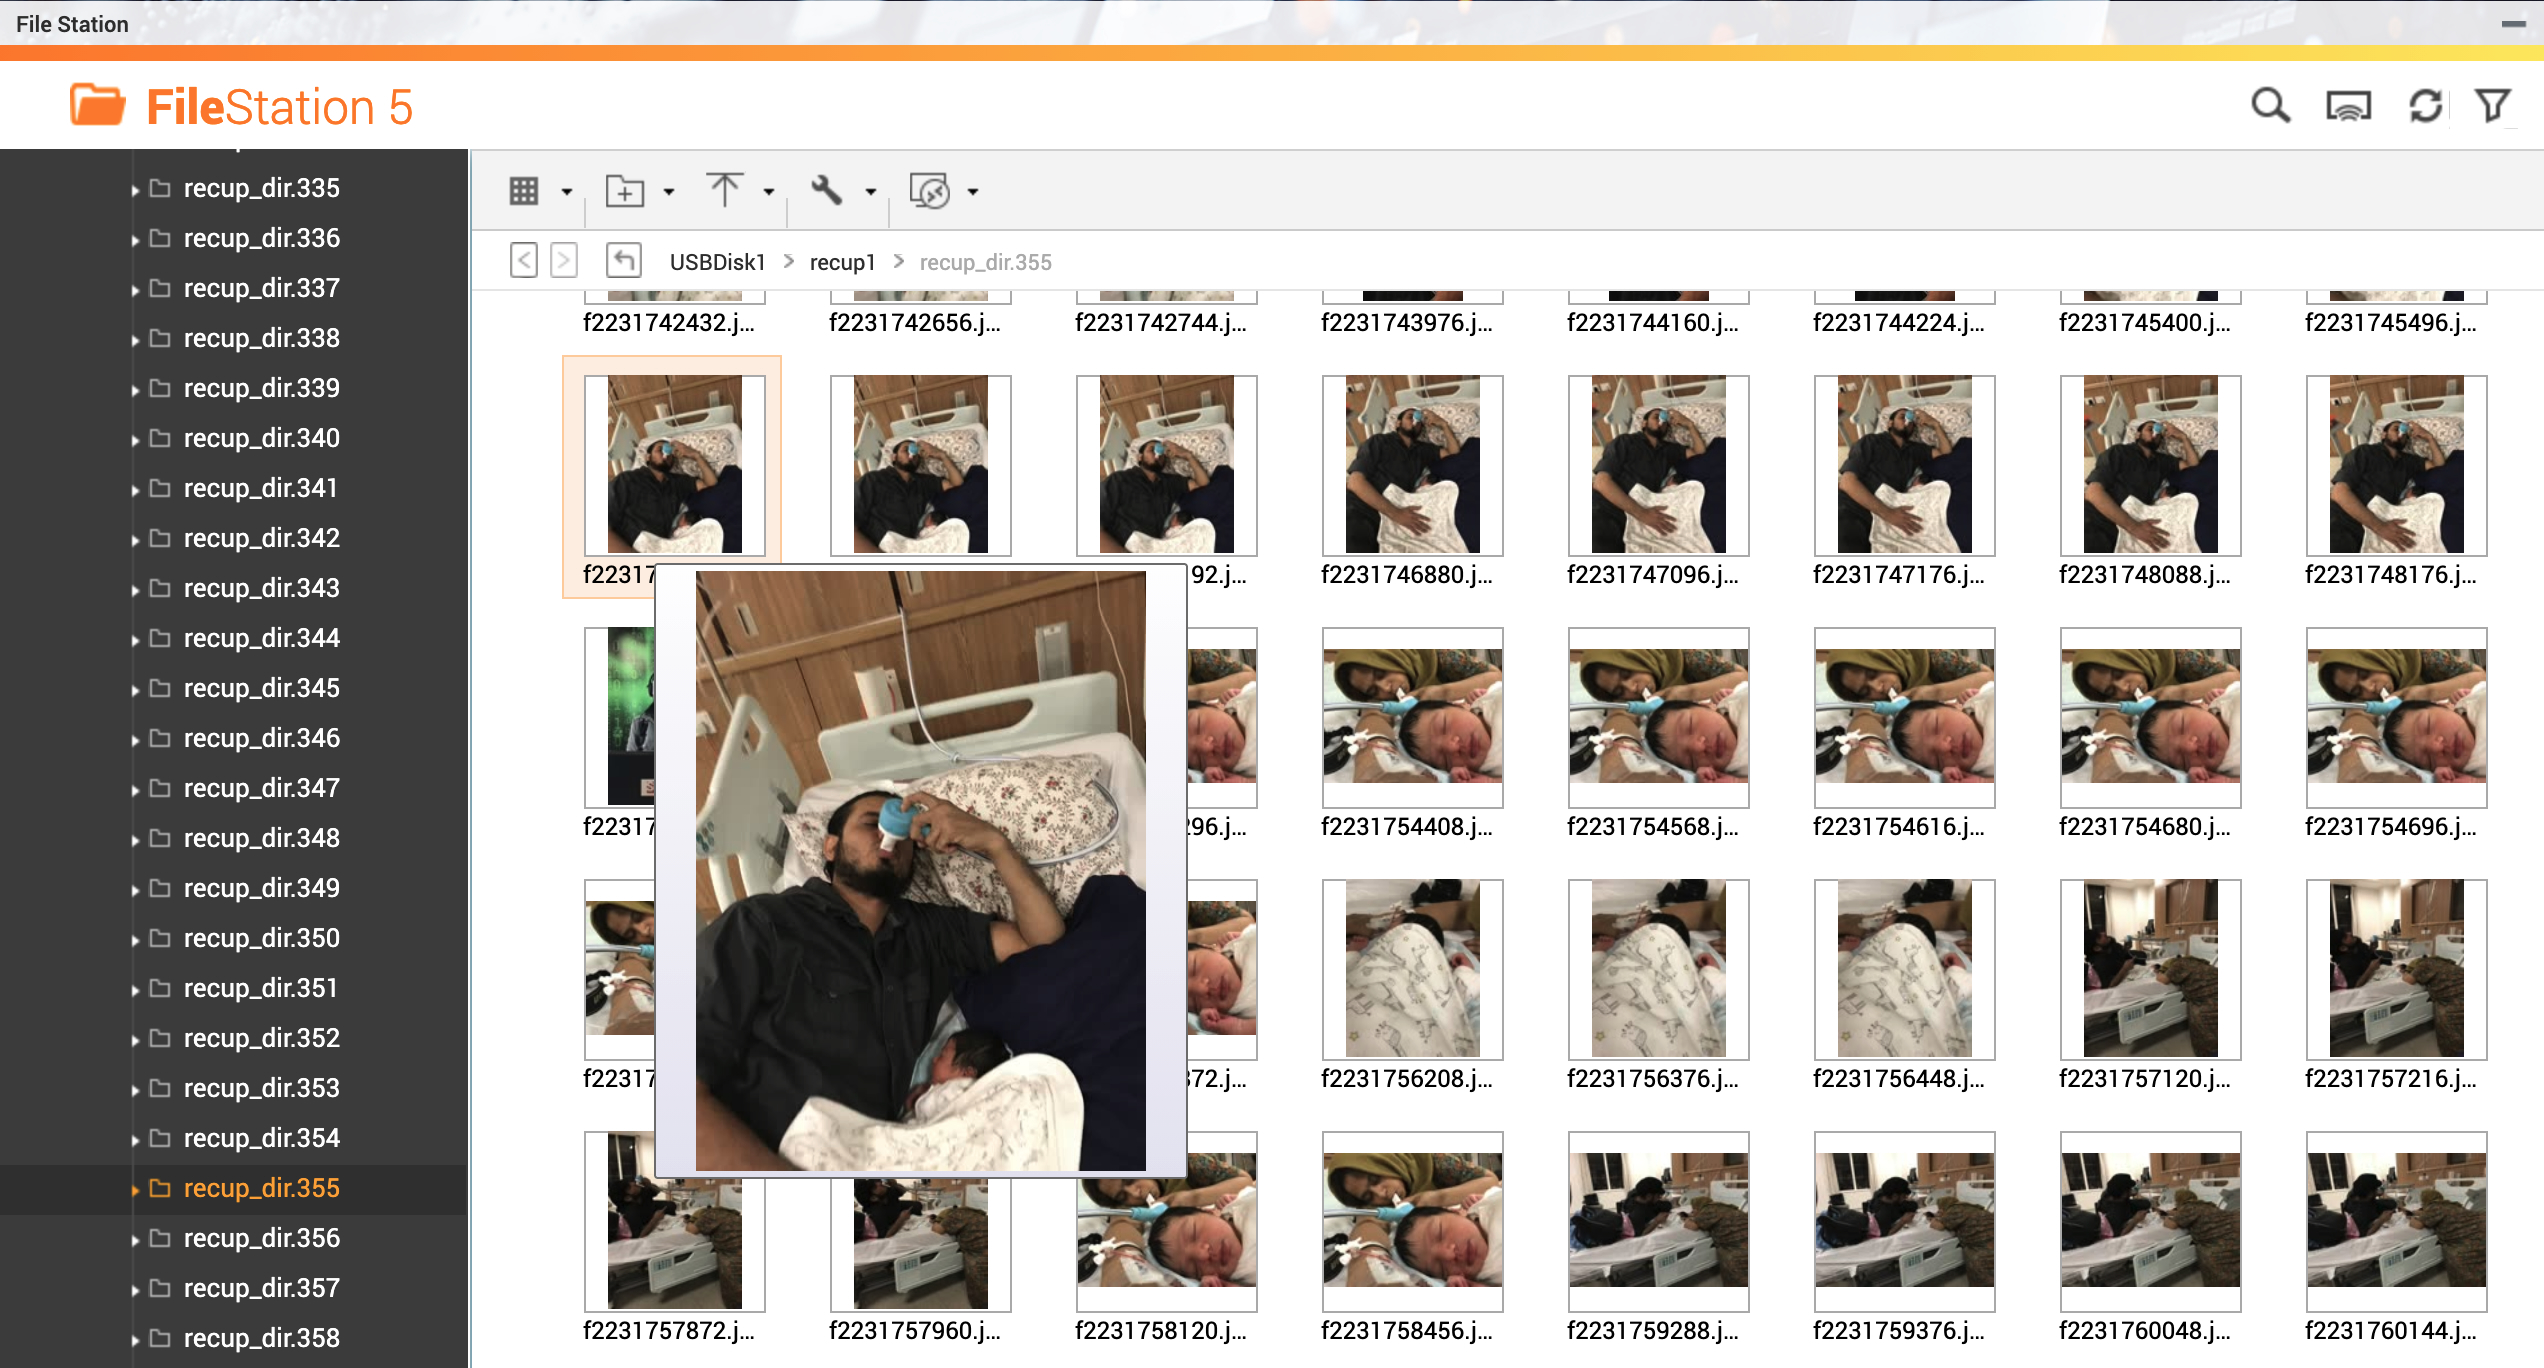2544x1368 pixels.
Task: Select folder recup_dir.342 in tree
Action: pyautogui.click(x=261, y=538)
